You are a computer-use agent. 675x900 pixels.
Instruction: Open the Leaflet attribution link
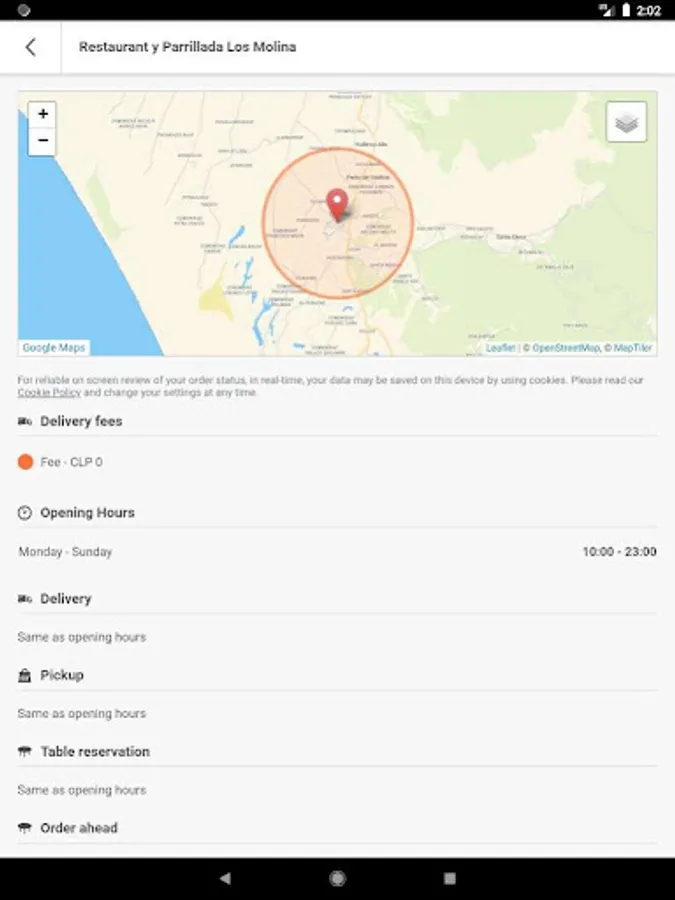tap(500, 348)
